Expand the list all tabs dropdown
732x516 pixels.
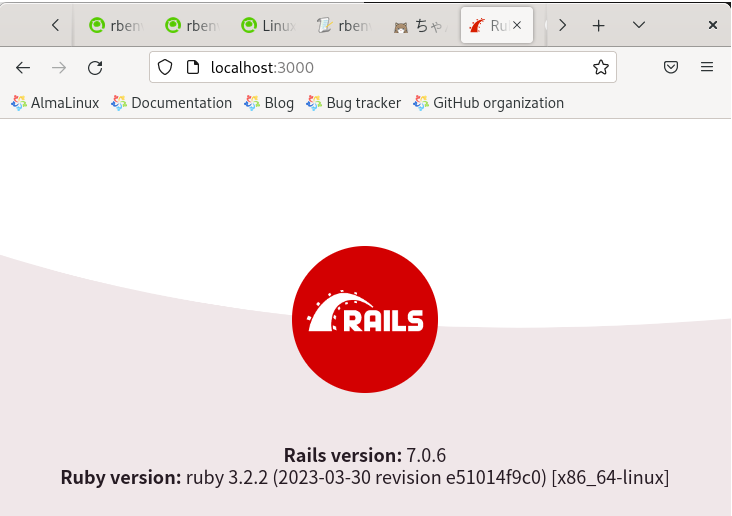[639, 25]
